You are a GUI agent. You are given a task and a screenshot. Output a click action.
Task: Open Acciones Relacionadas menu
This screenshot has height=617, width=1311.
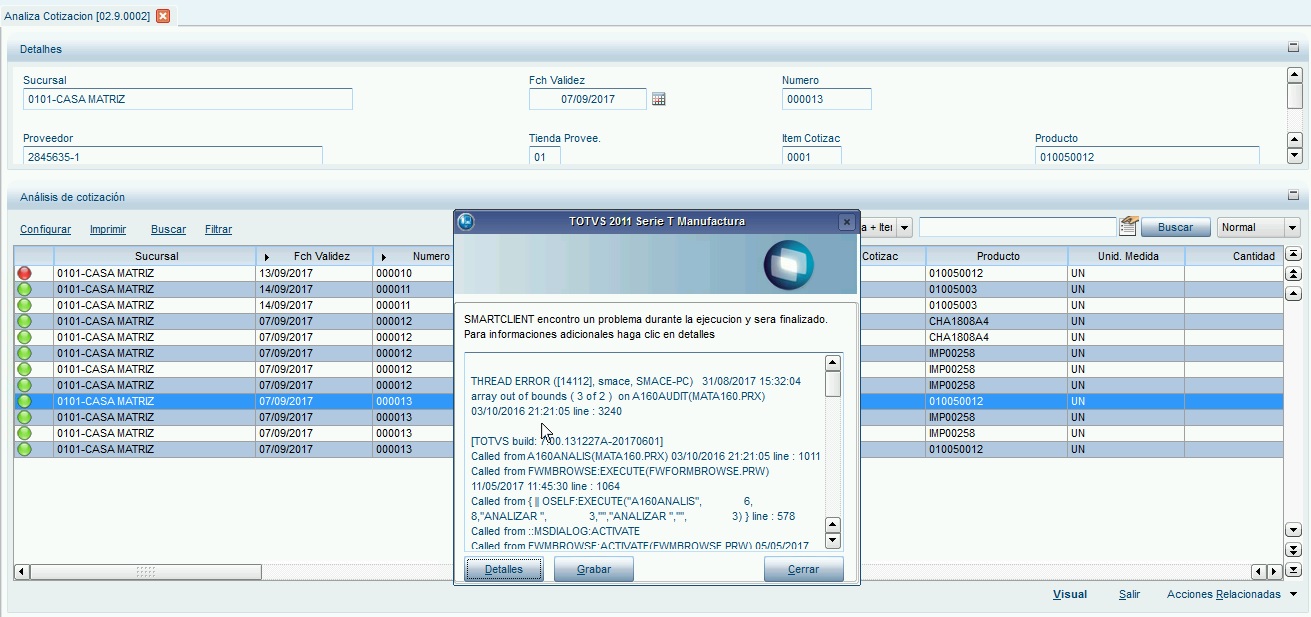coord(1232,594)
